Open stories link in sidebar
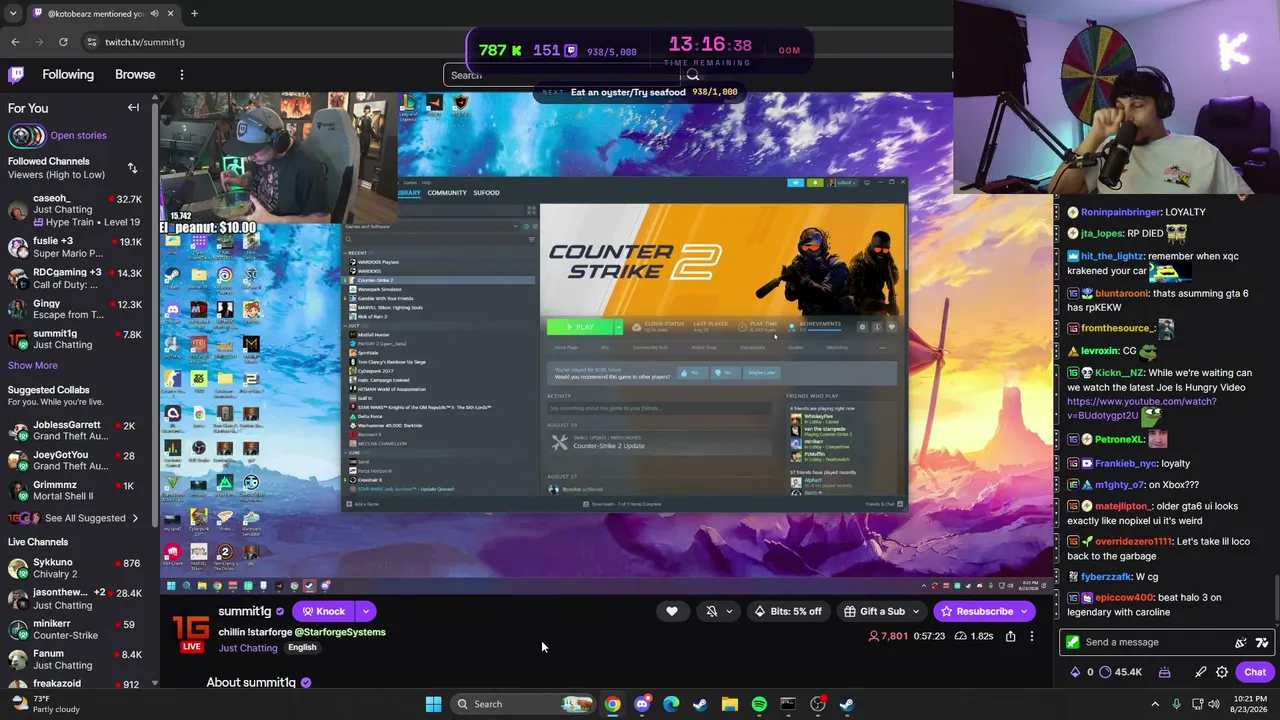 (x=78, y=135)
